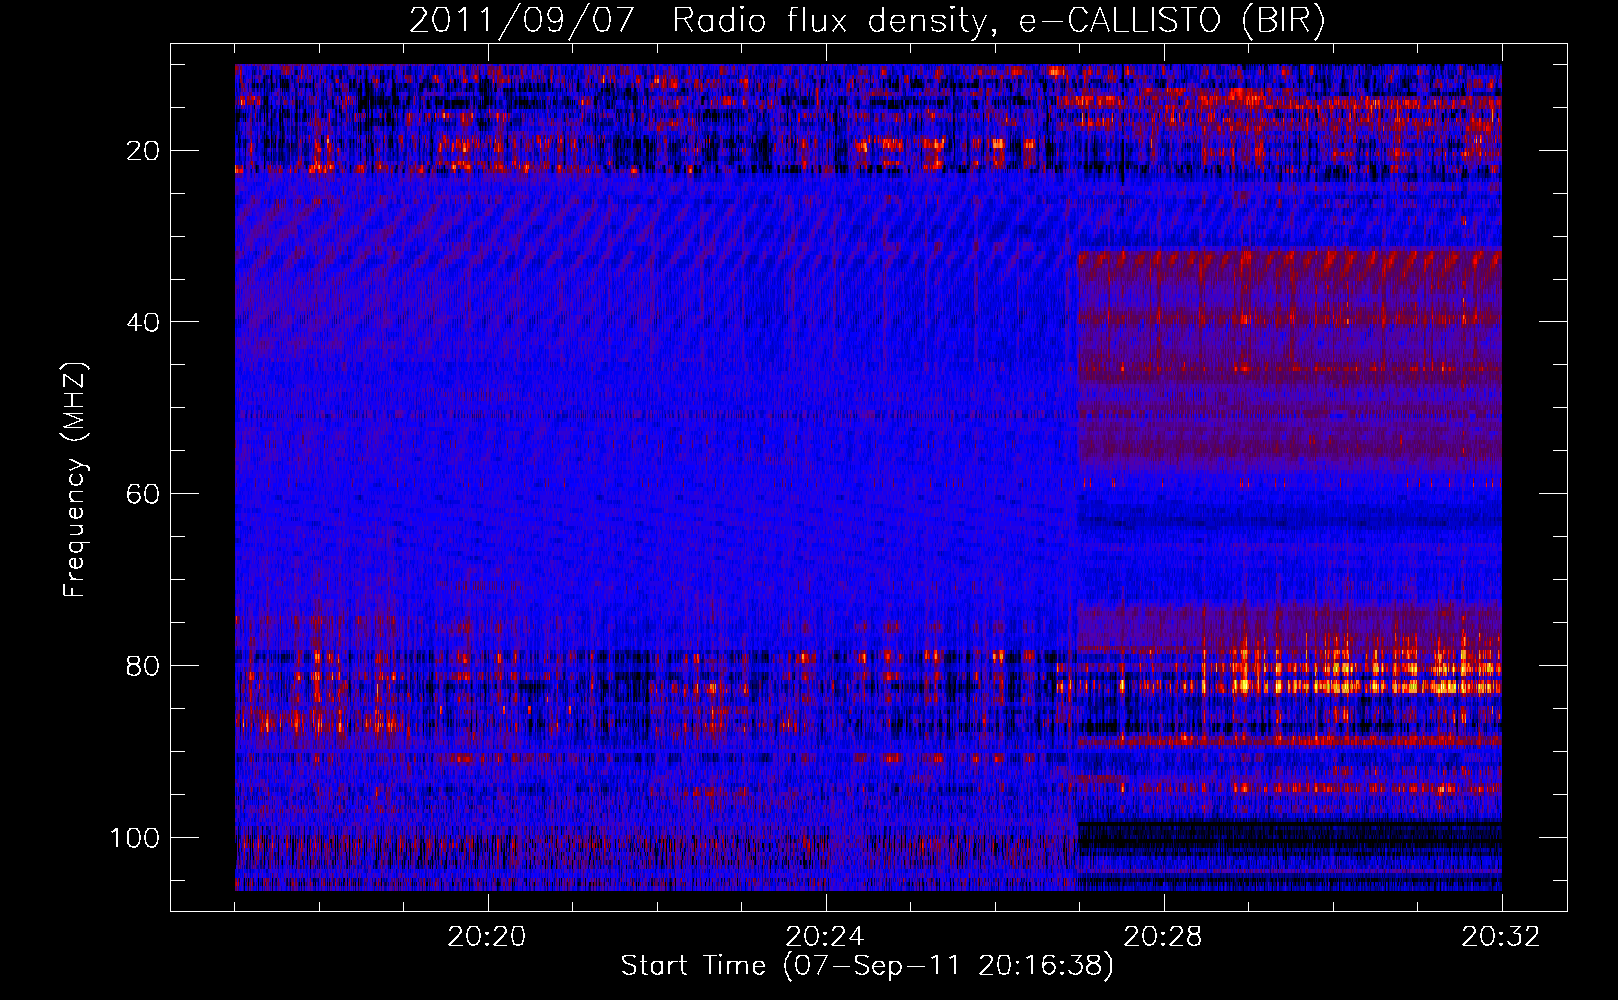The image size is (1618, 1000).
Task: Click the 'Start Time (07-Sep-11 20:16:38)' x-axis label
Action: click(x=867, y=966)
